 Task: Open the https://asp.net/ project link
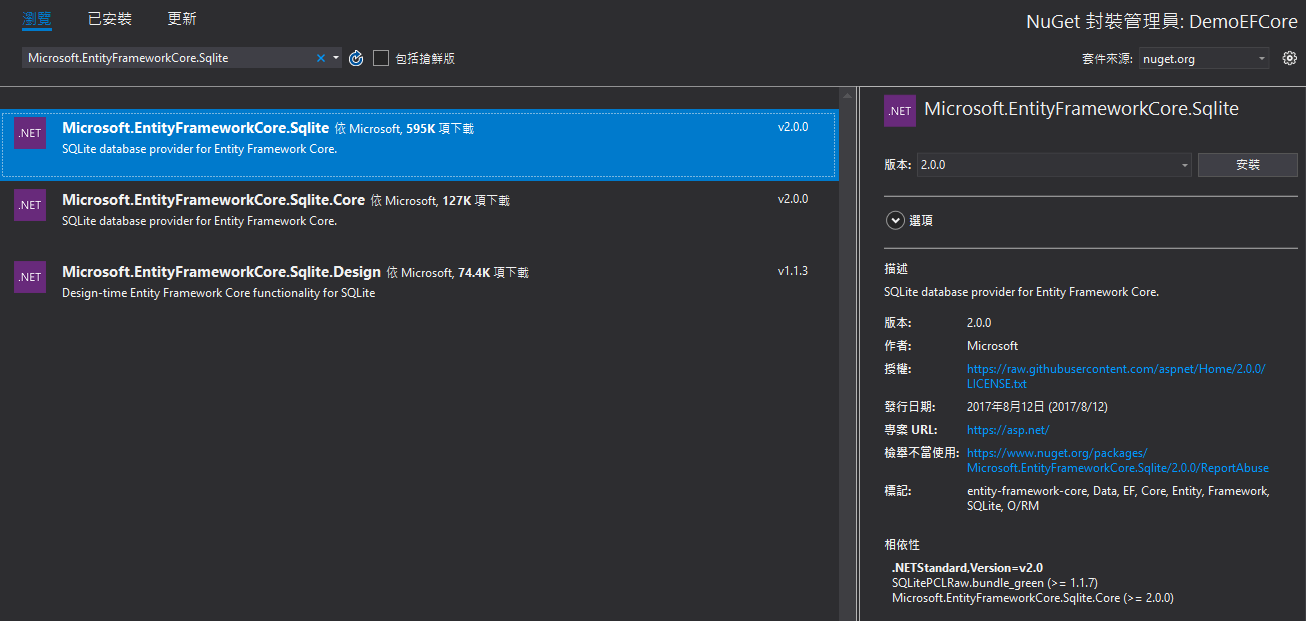point(1008,430)
